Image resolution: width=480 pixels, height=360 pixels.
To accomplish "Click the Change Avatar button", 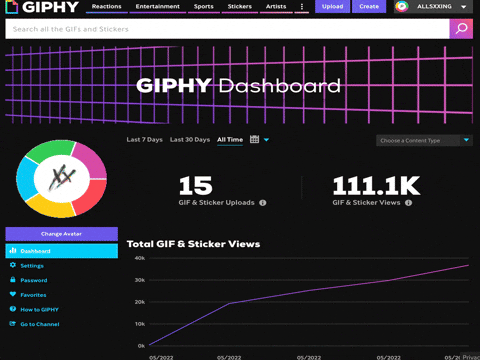I will (62, 234).
